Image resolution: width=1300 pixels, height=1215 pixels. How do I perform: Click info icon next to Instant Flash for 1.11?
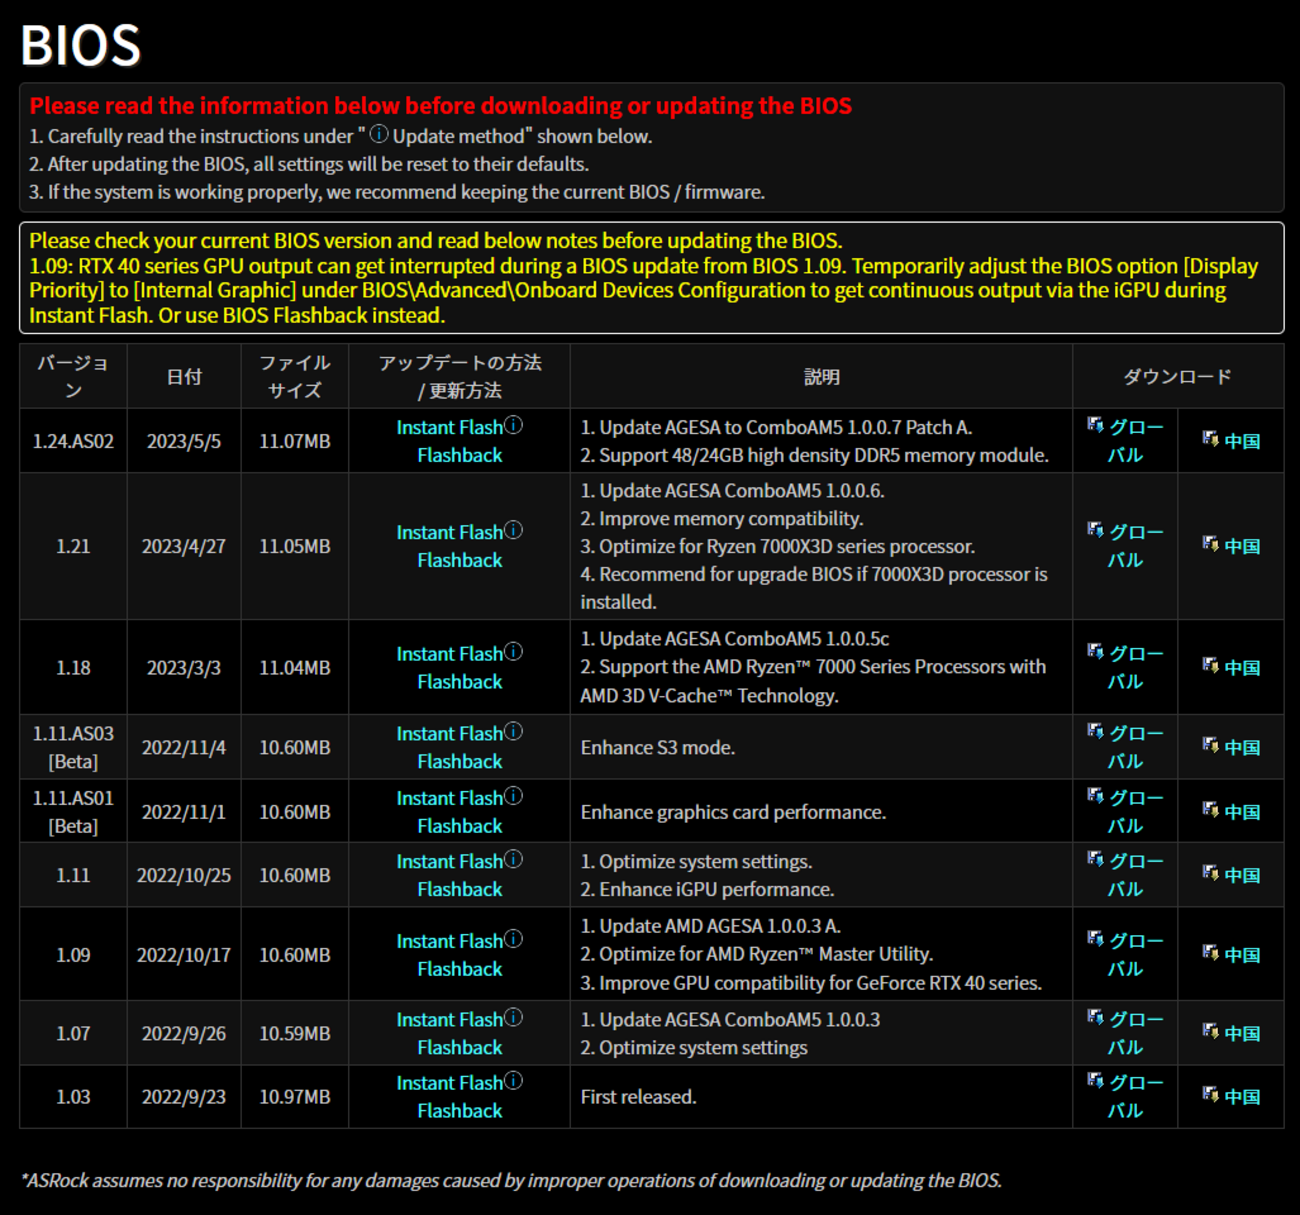point(513,859)
